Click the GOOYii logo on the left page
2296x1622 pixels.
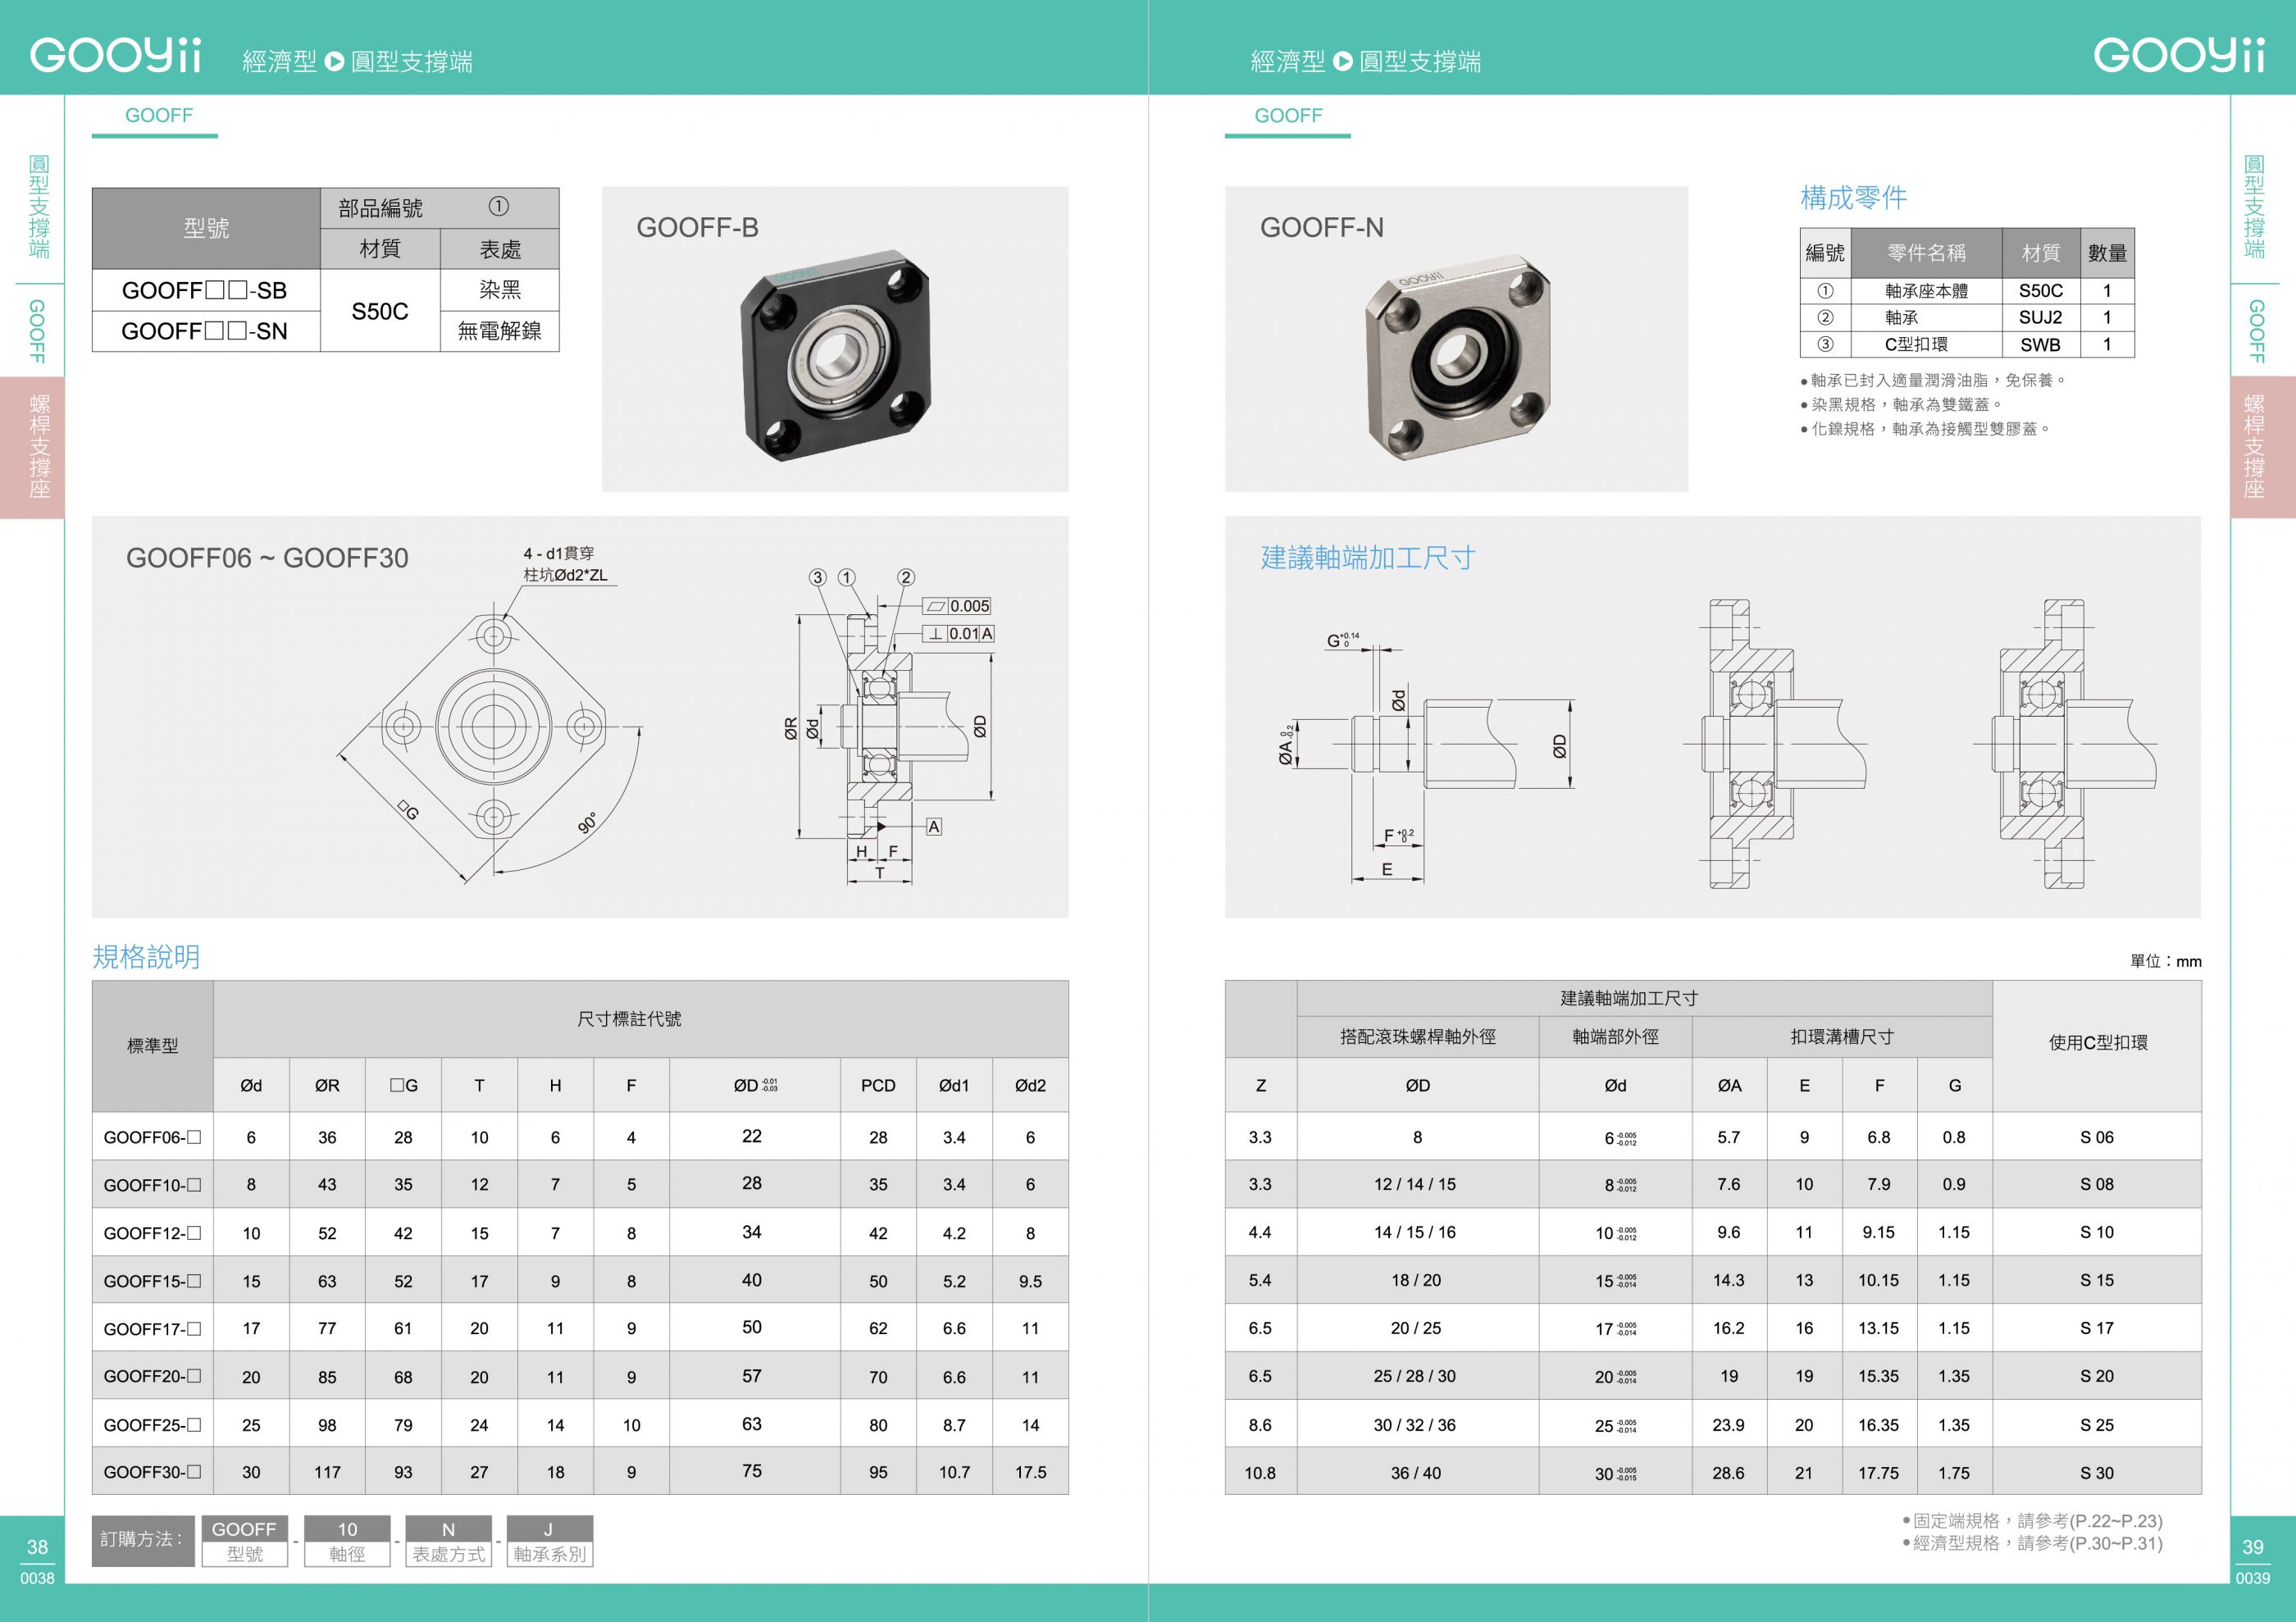(x=115, y=55)
